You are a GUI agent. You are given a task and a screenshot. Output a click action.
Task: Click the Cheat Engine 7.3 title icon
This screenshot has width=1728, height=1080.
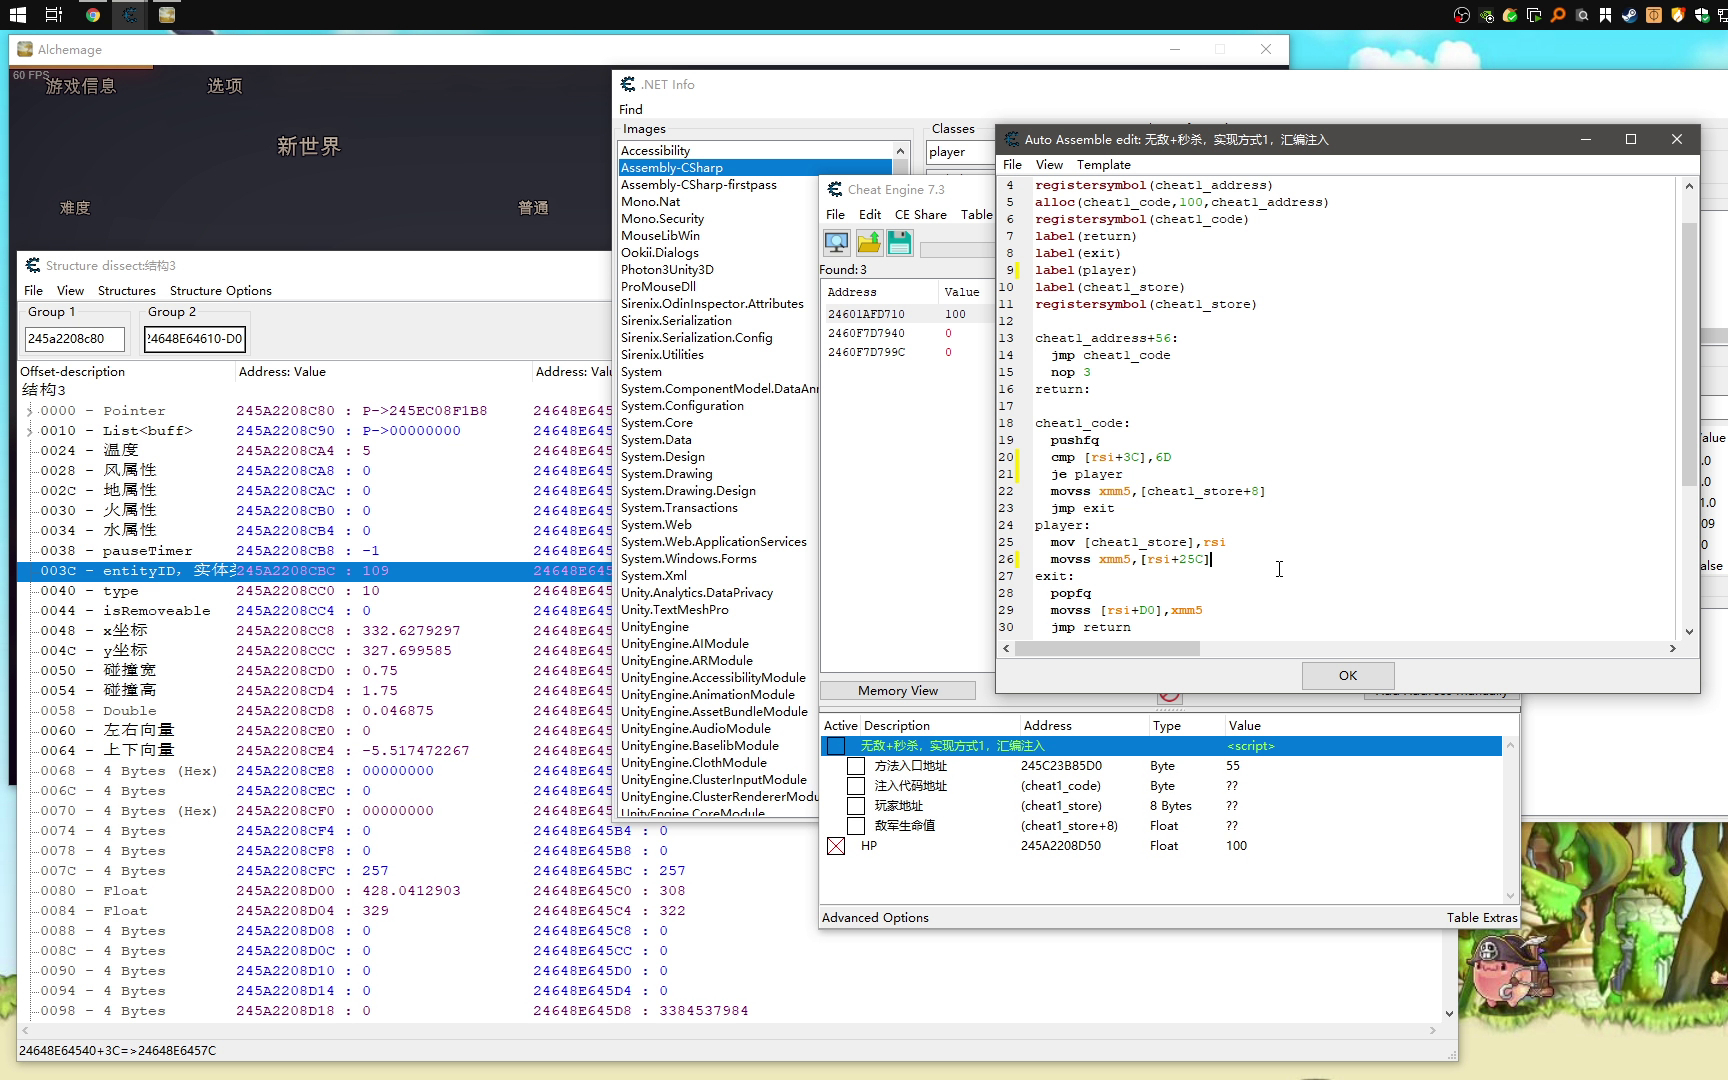[x=835, y=189]
